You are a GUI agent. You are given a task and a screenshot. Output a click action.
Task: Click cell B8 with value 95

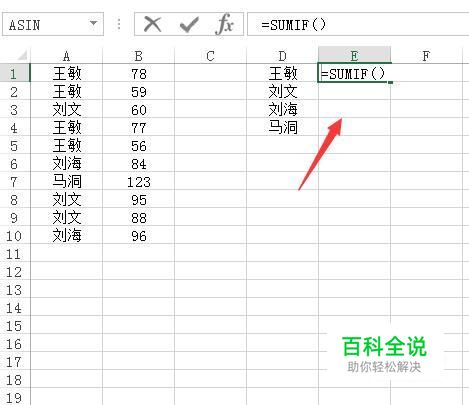click(138, 199)
